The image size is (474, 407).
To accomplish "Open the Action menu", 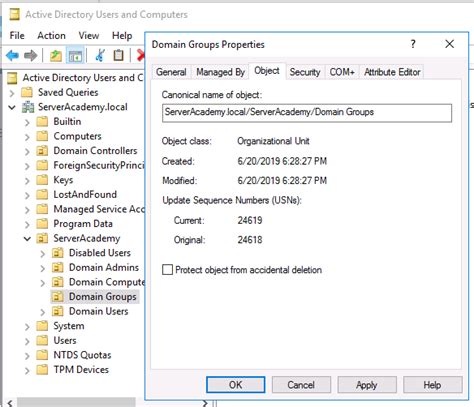I will click(x=51, y=35).
